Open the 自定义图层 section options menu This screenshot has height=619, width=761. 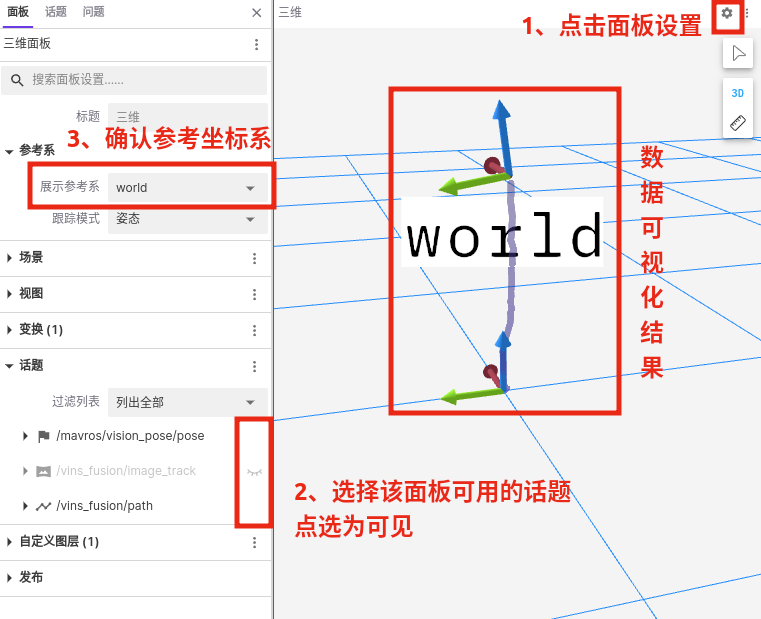tap(254, 542)
